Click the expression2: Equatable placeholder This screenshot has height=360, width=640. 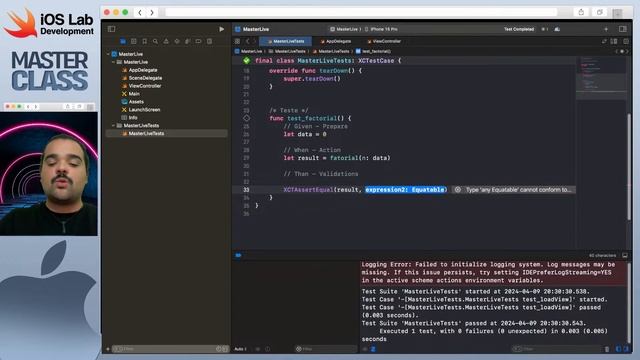405,190
